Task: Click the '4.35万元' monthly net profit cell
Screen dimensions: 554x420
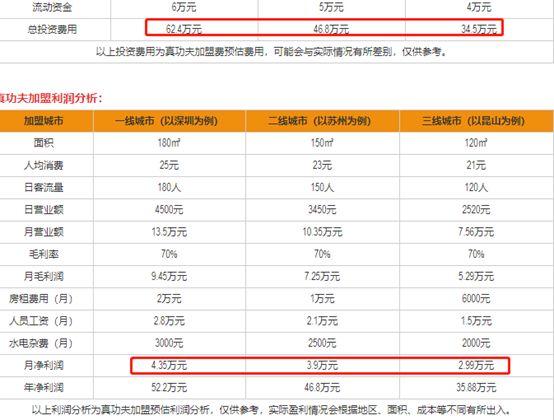Action: 169,365
